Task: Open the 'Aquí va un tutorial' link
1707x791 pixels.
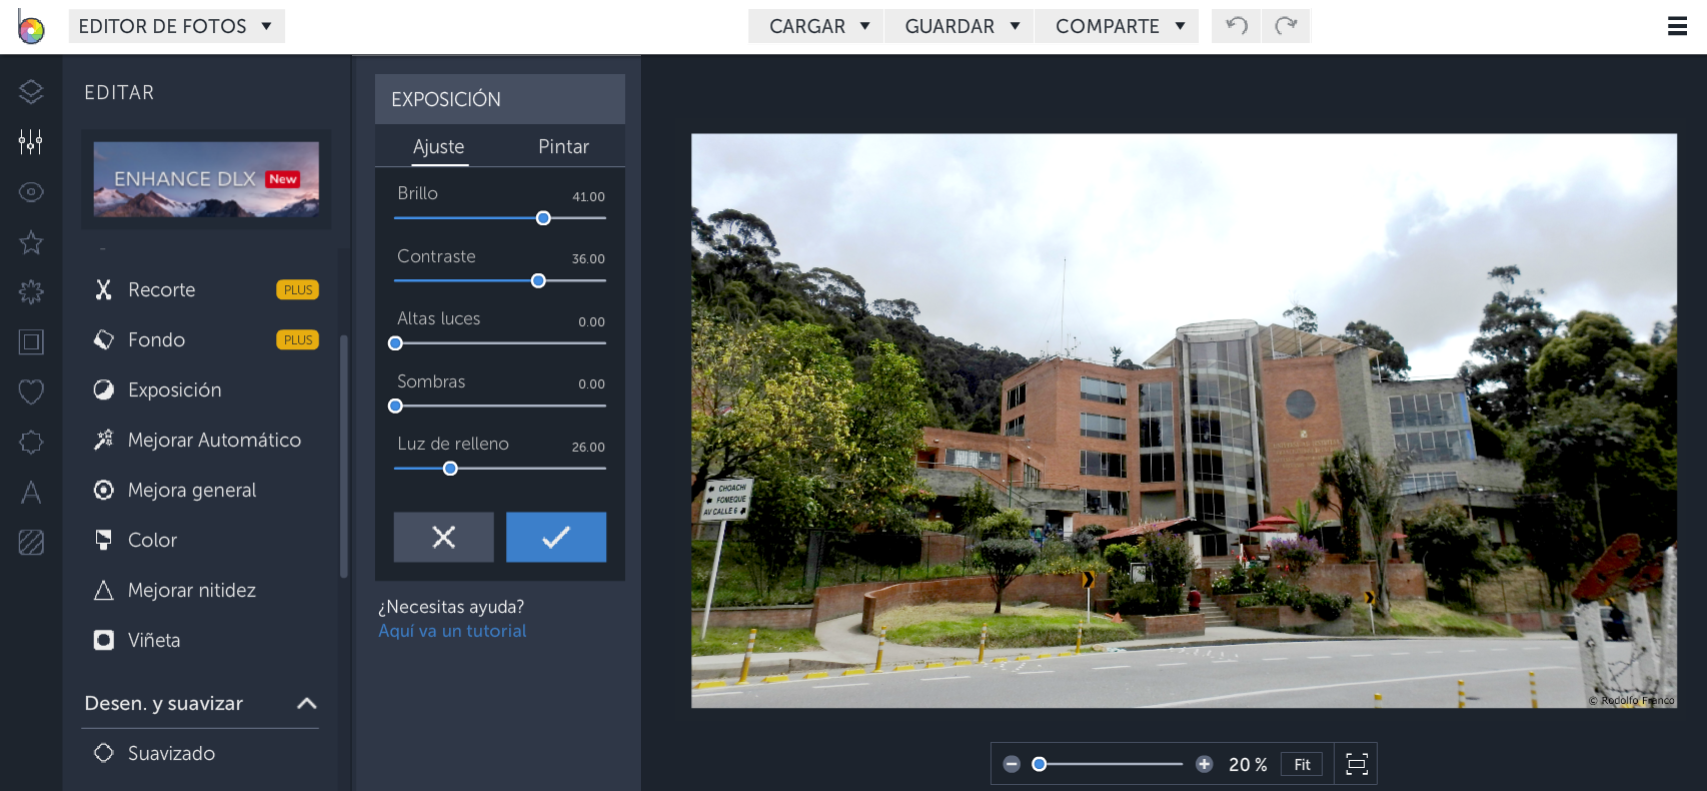Action: tap(452, 631)
